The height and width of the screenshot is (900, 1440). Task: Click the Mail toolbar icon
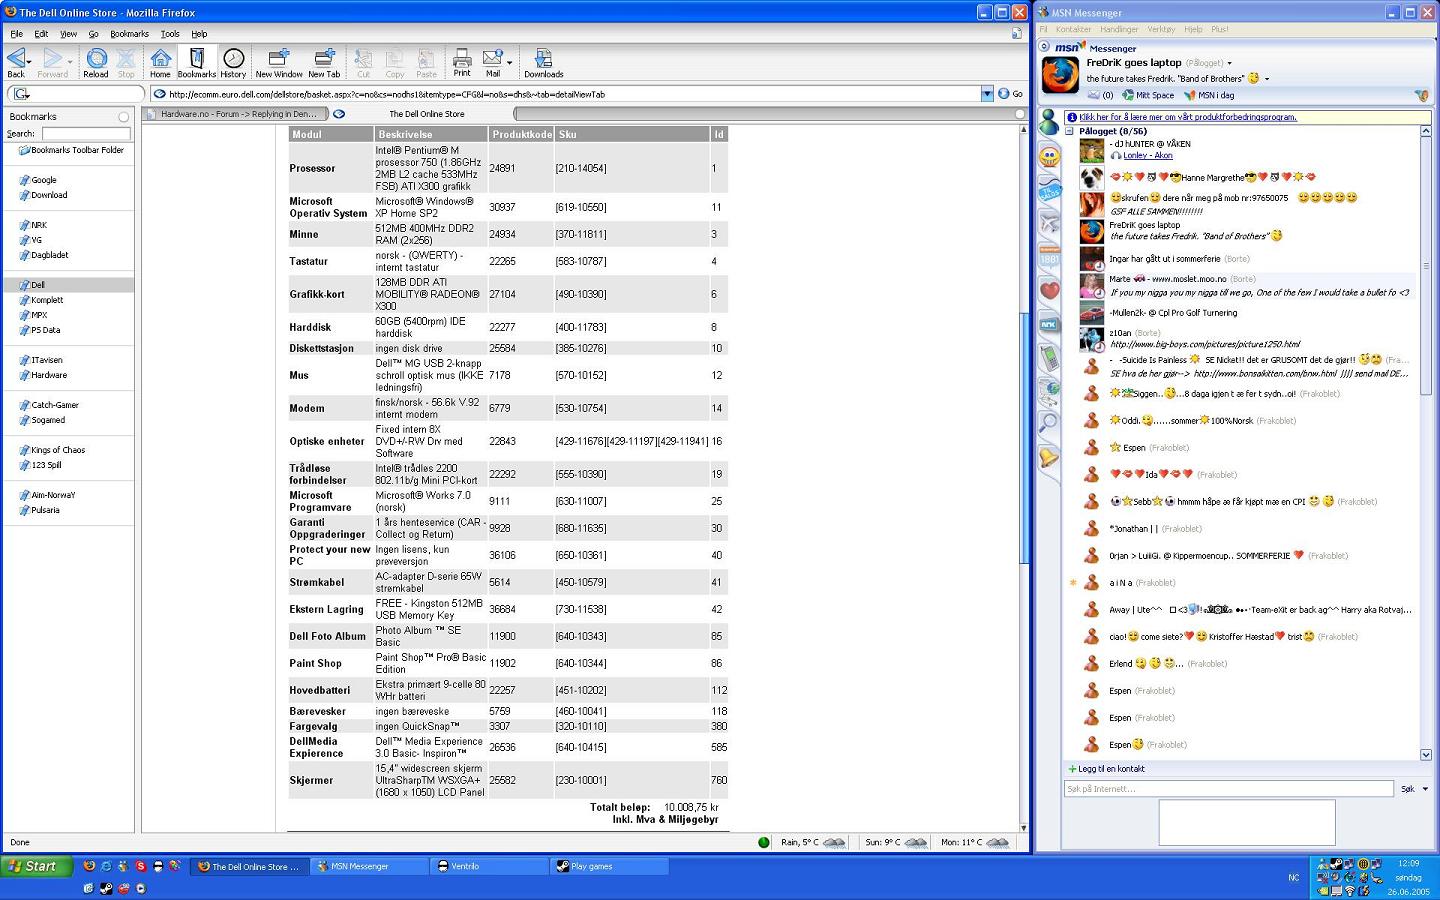pyautogui.click(x=492, y=62)
